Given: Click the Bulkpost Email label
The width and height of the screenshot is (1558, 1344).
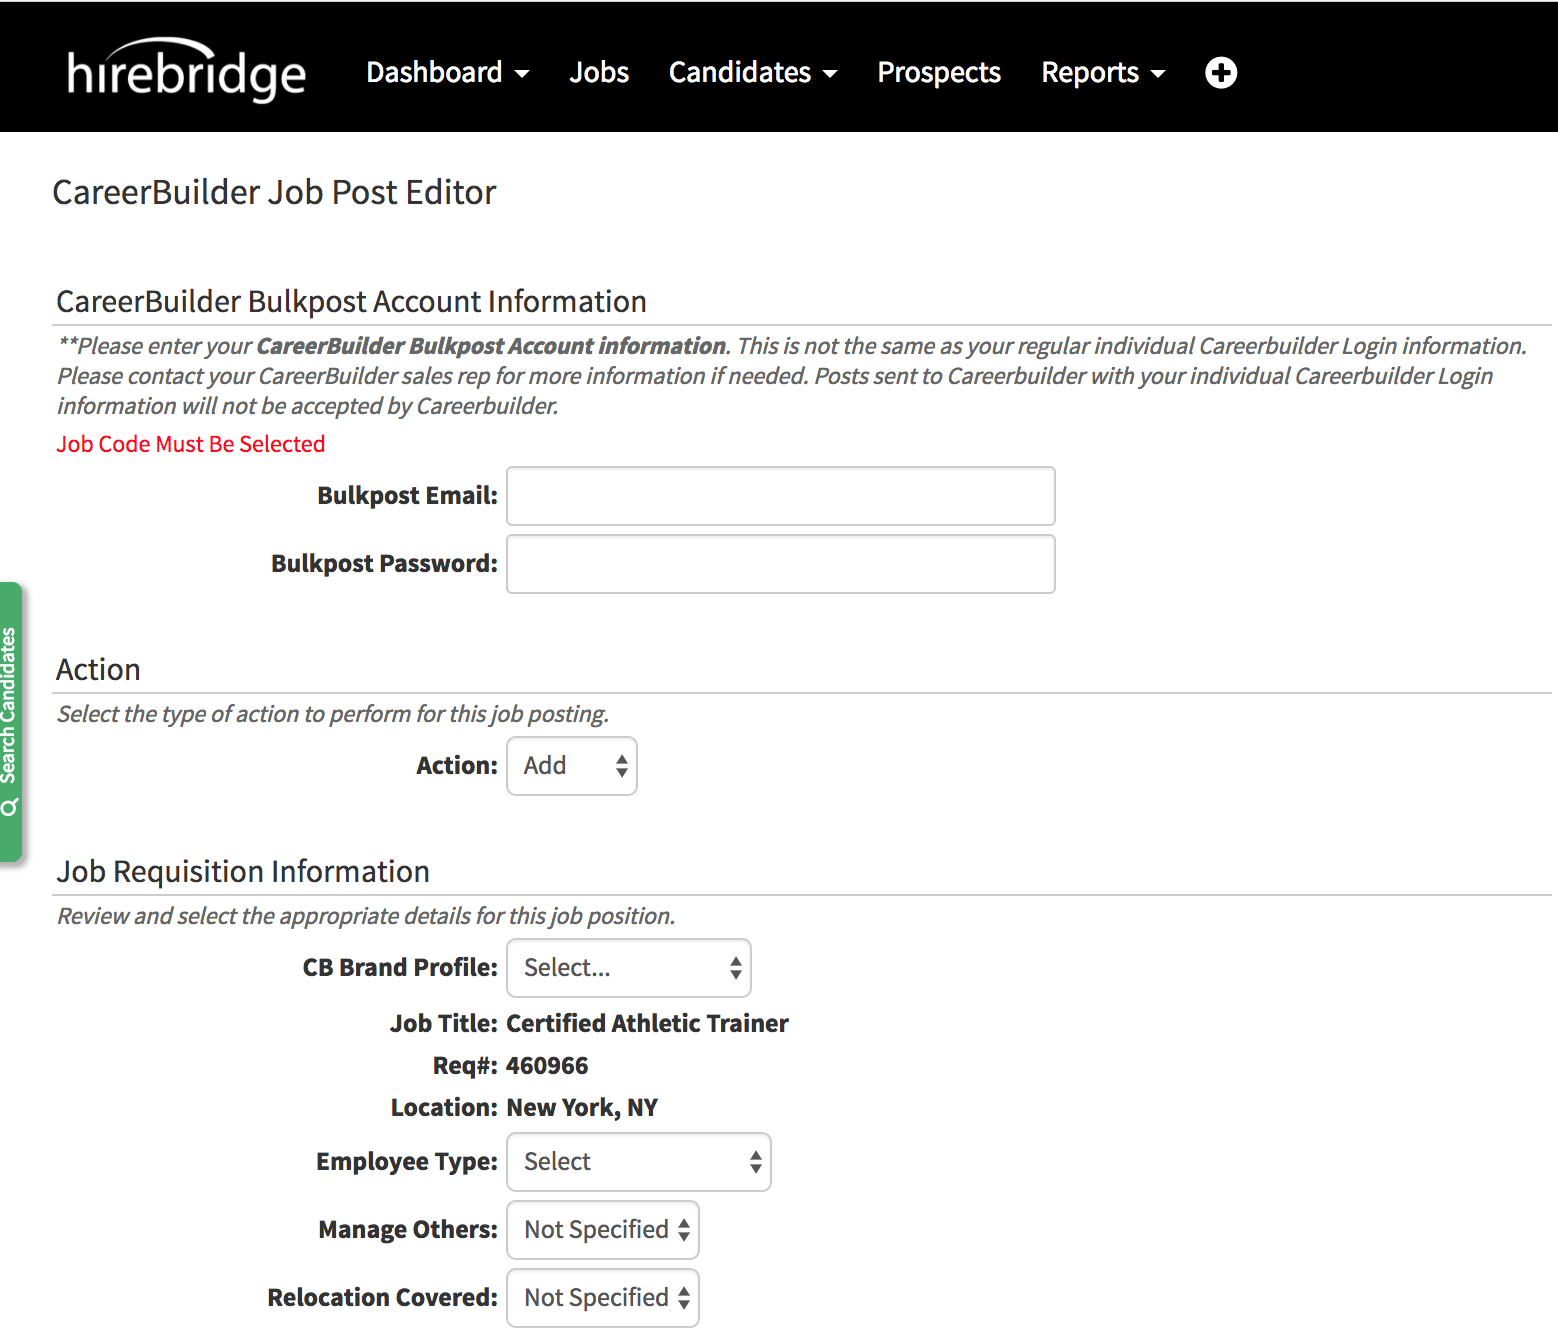Looking at the screenshot, I should click(x=407, y=496).
